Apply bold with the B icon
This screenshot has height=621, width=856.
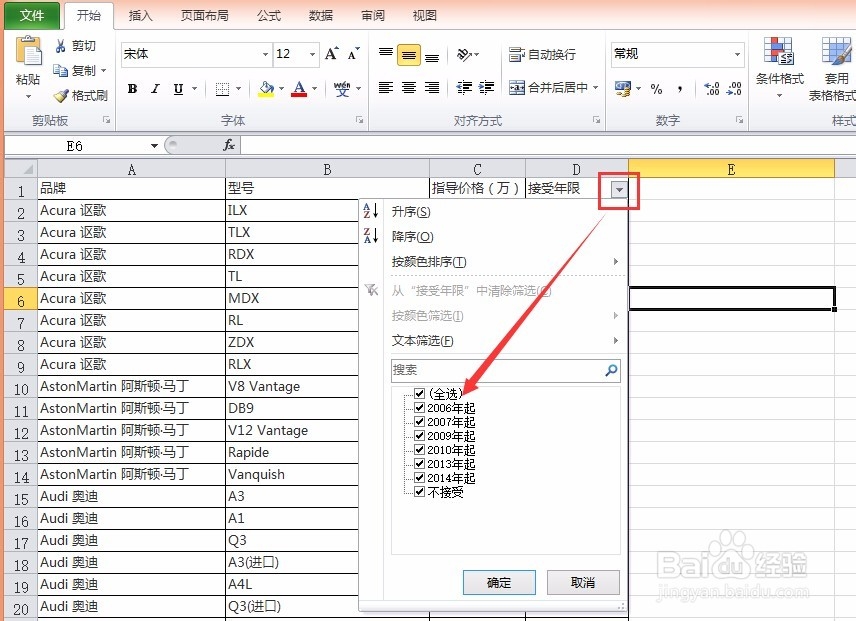tap(131, 89)
